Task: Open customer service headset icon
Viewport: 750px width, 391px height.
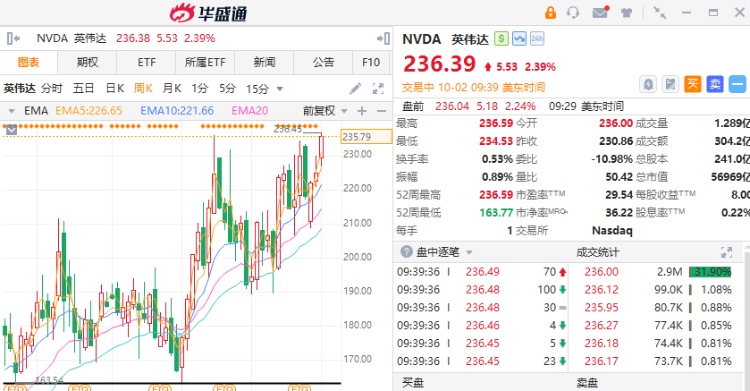Action: (x=573, y=12)
